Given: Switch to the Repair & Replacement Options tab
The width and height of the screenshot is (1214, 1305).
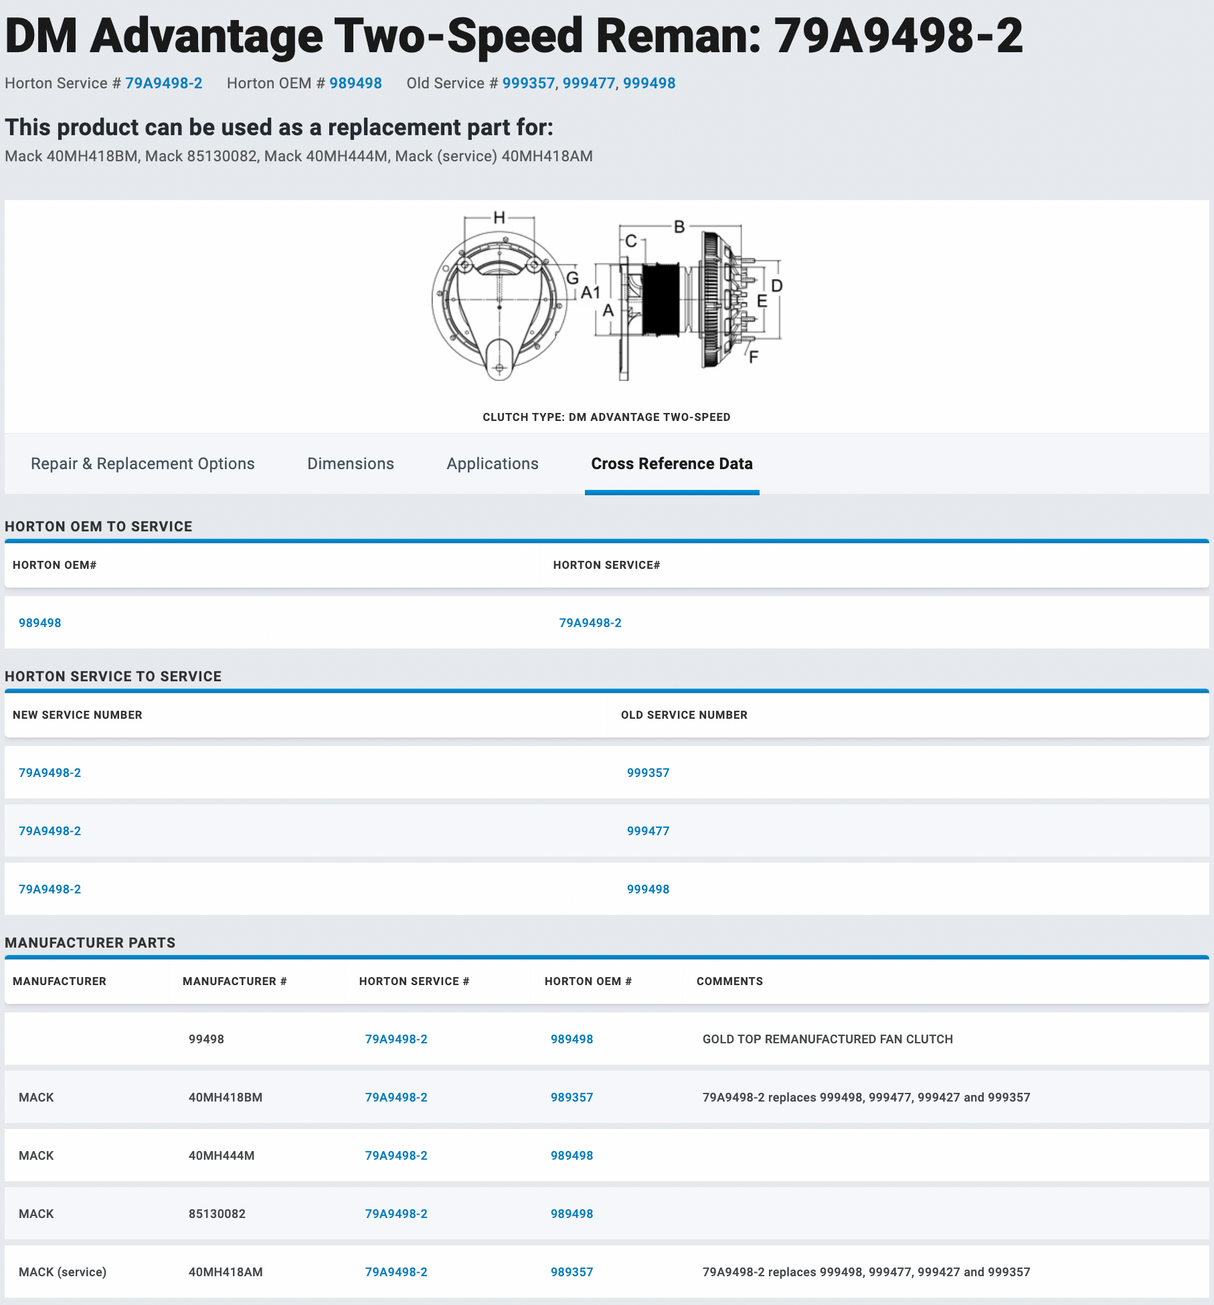Looking at the screenshot, I should click(x=142, y=463).
